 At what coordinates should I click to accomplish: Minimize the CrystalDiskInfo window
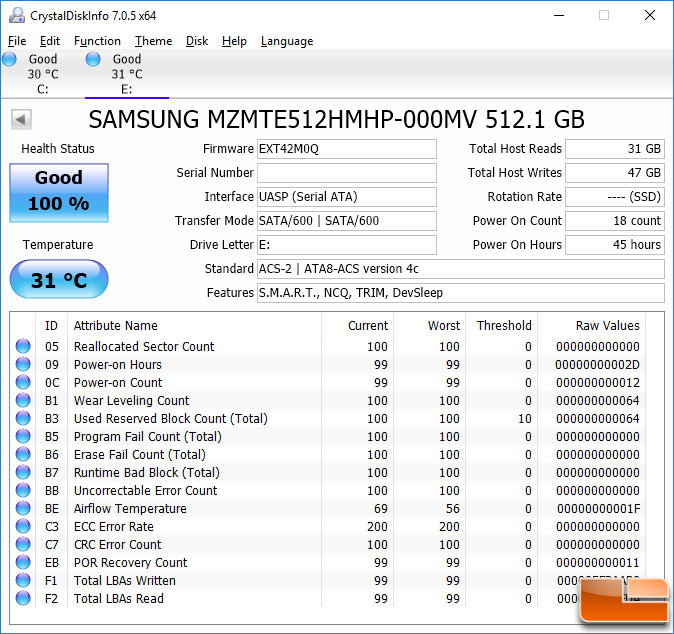(559, 15)
